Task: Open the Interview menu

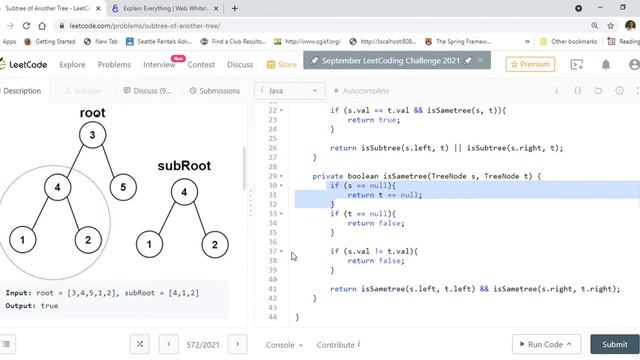Action: (159, 64)
